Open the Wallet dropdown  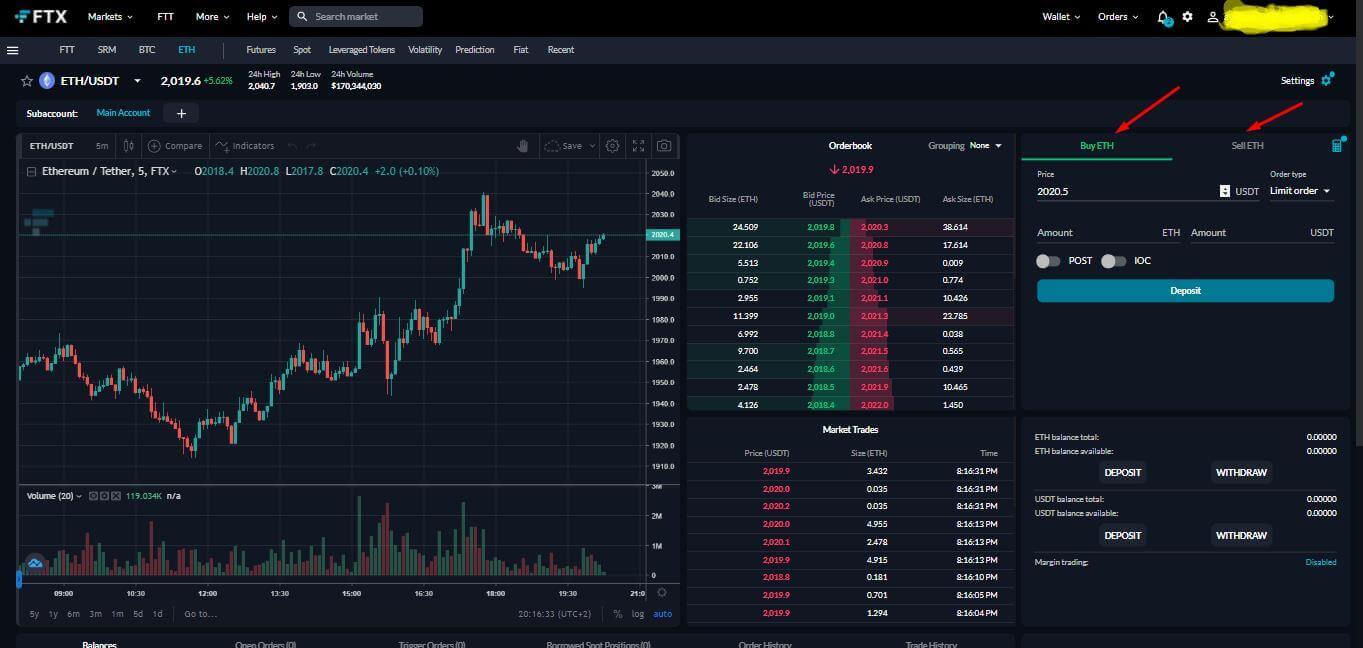(1061, 17)
